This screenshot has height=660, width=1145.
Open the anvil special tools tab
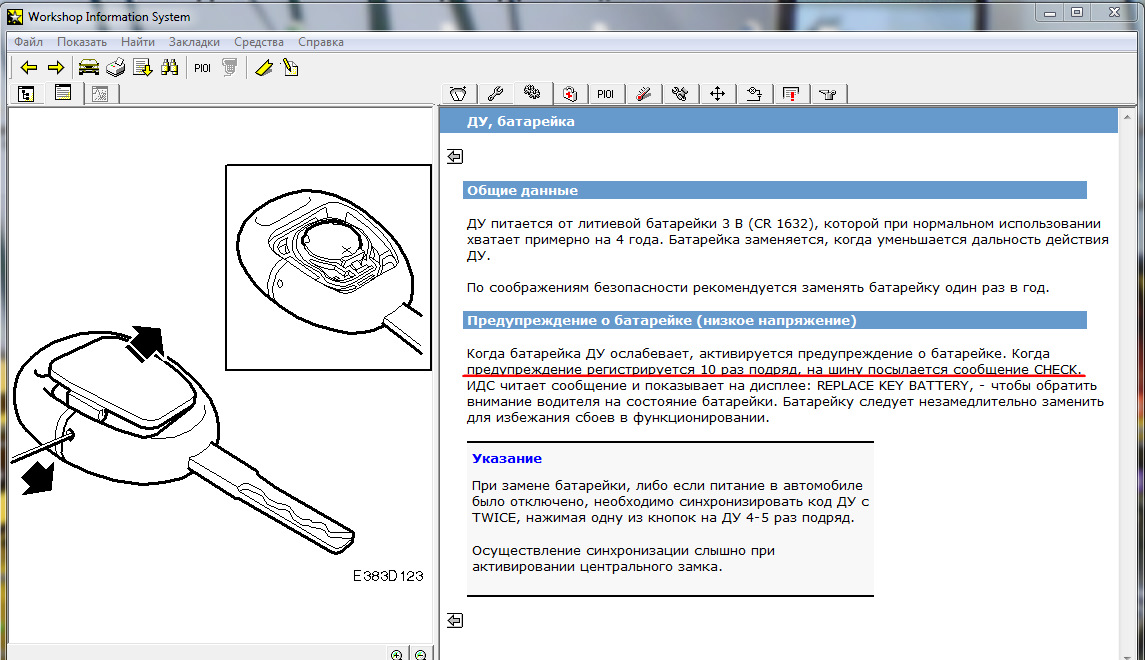[x=828, y=94]
